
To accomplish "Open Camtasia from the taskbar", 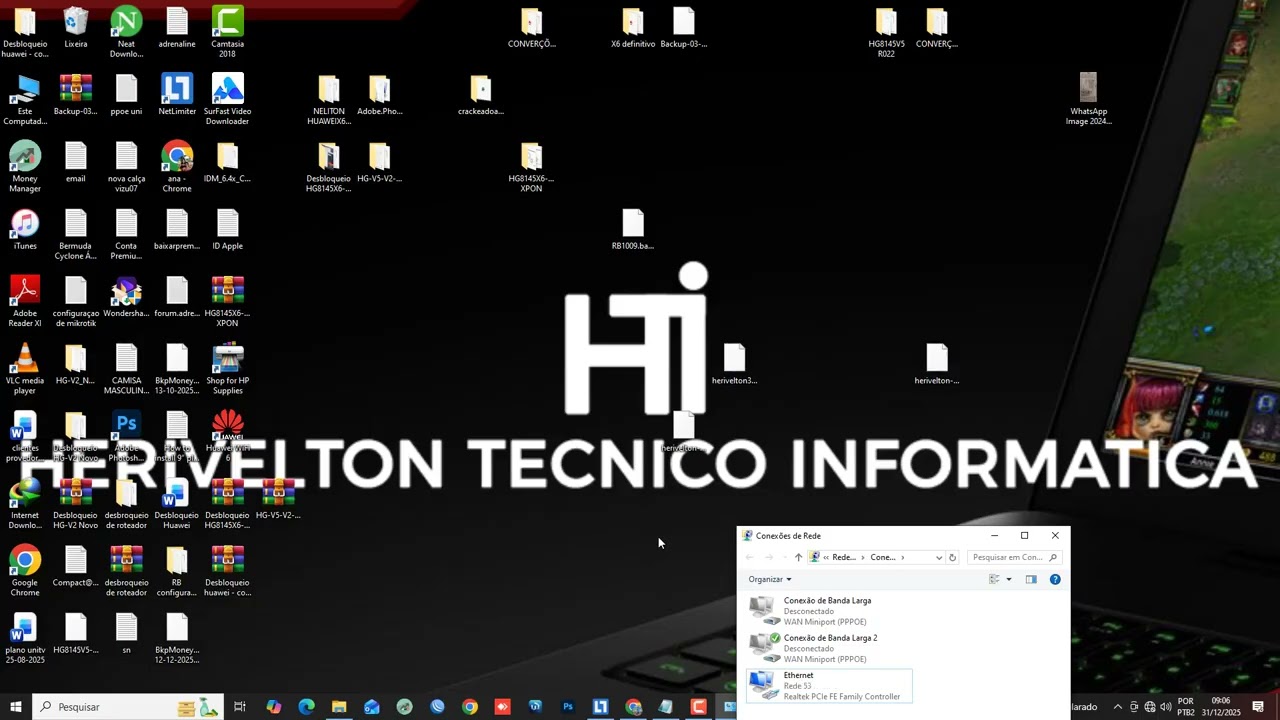I will click(699, 707).
